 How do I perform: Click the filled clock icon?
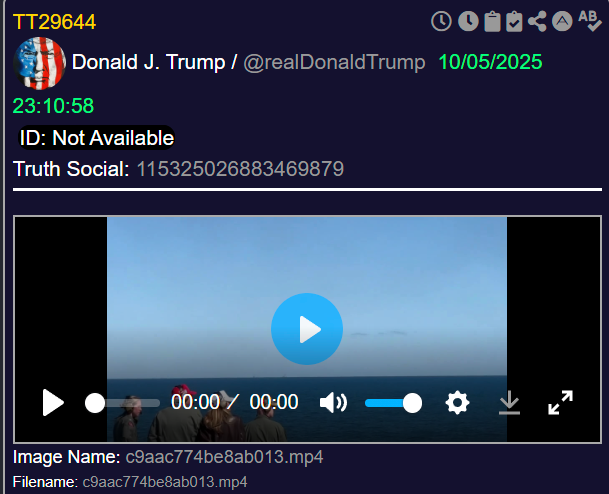coord(467,21)
